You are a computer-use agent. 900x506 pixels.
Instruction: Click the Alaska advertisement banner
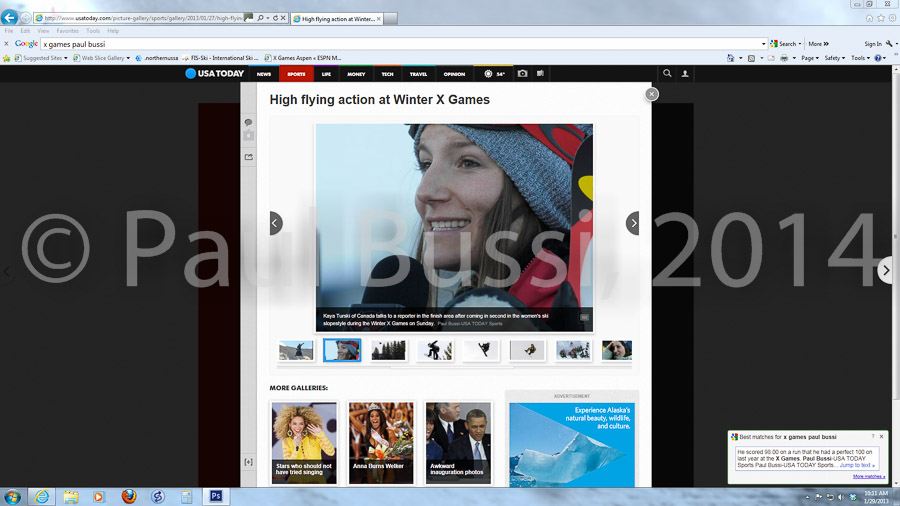tap(572, 445)
